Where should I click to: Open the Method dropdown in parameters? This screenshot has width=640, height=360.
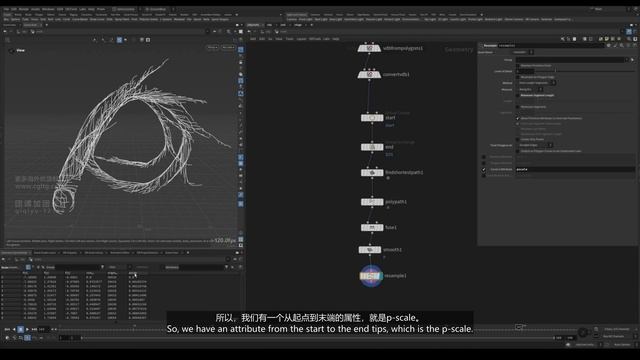pyautogui.click(x=537, y=83)
